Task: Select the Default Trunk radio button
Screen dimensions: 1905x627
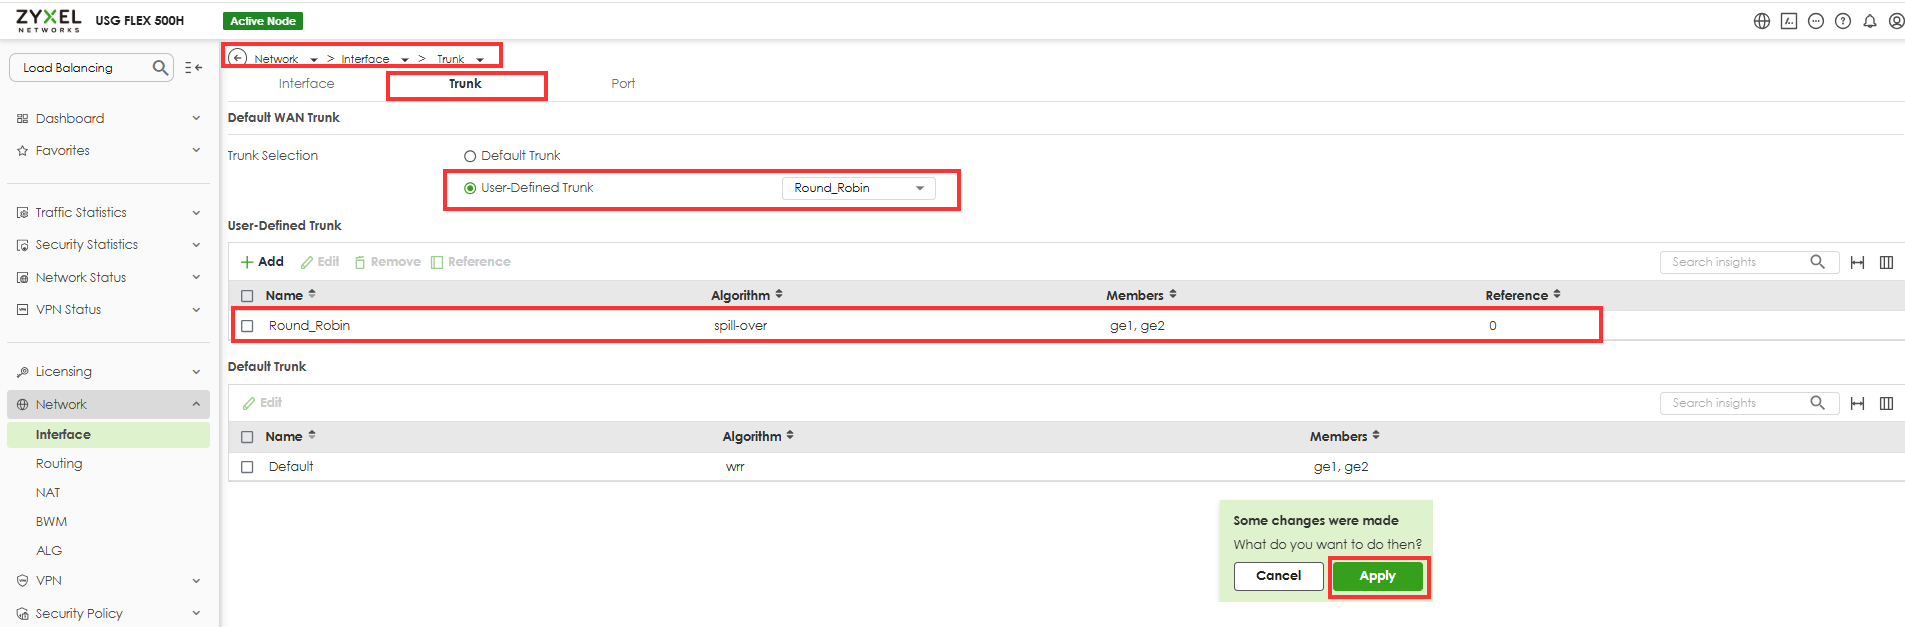Action: tap(470, 156)
